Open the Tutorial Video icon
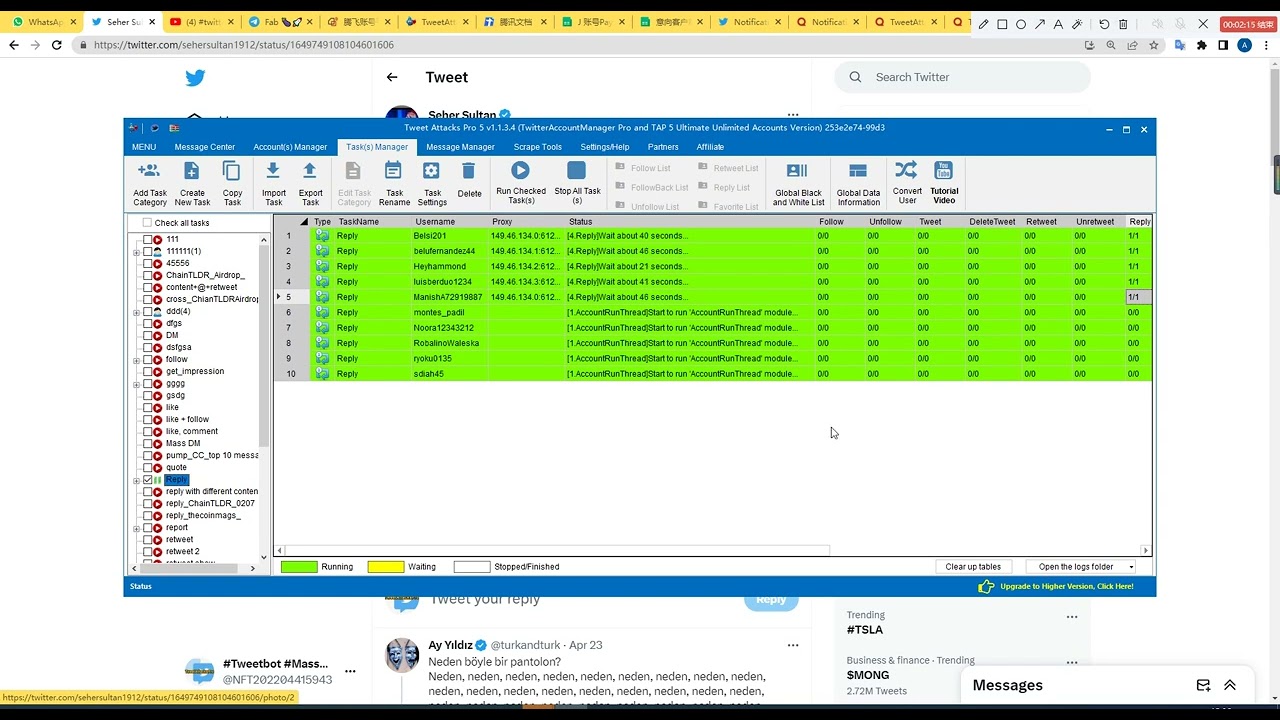The width and height of the screenshot is (1280, 720). coord(943,170)
